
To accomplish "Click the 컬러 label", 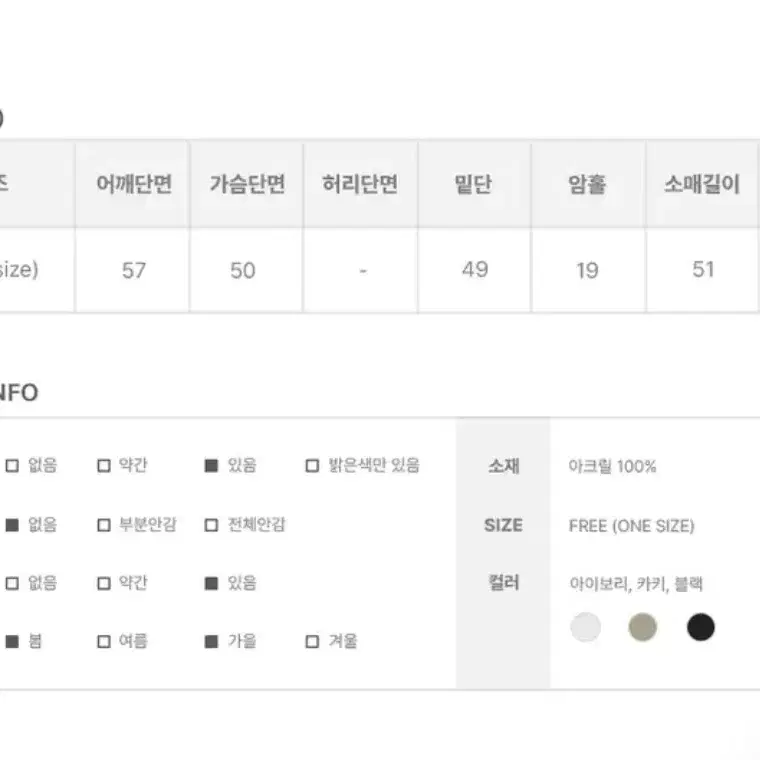I will [x=504, y=583].
